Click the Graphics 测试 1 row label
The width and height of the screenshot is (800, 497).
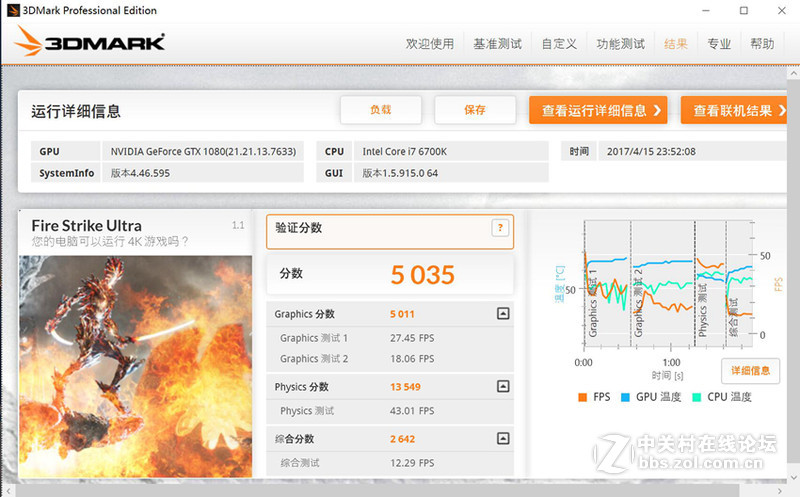coord(314,338)
